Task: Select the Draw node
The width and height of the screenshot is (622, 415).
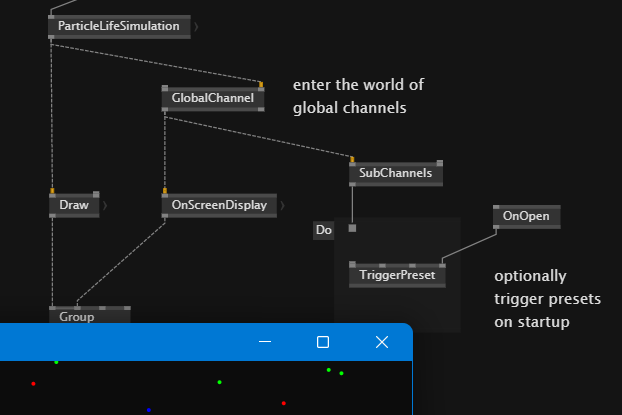Action: point(74,205)
